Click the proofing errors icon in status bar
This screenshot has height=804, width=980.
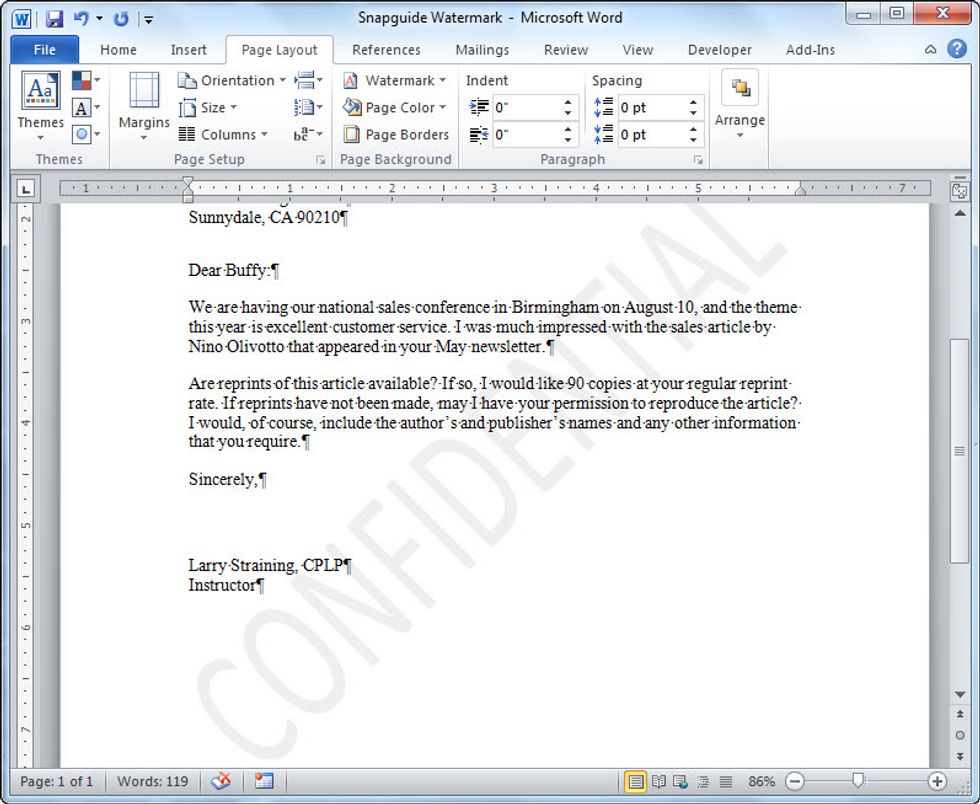pos(222,781)
